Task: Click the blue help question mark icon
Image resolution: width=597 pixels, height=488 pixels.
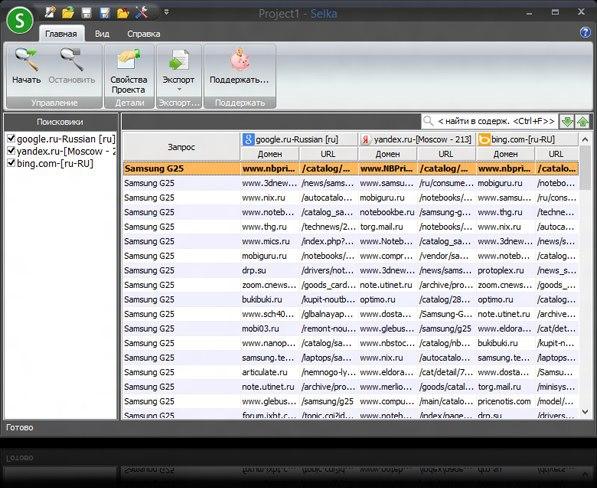Action: (x=585, y=33)
